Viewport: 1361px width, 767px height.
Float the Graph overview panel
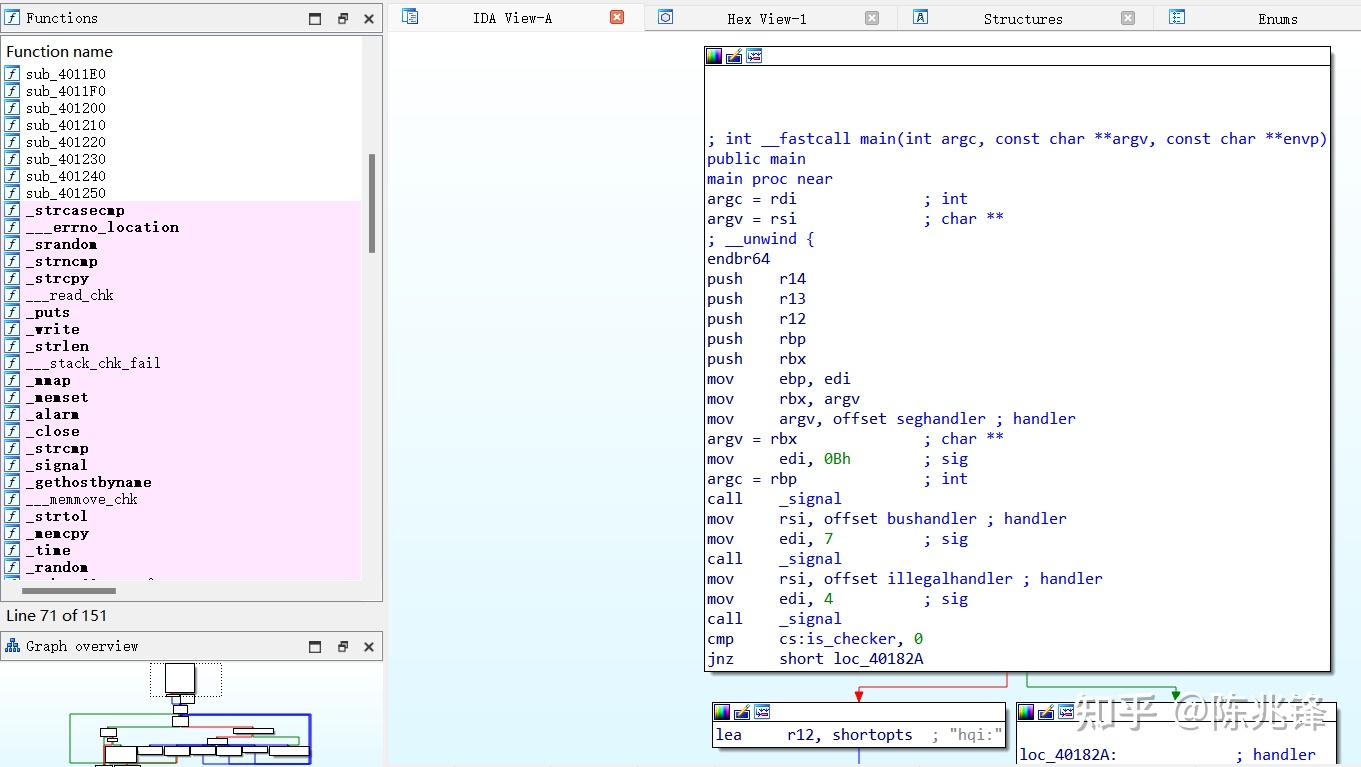point(342,647)
